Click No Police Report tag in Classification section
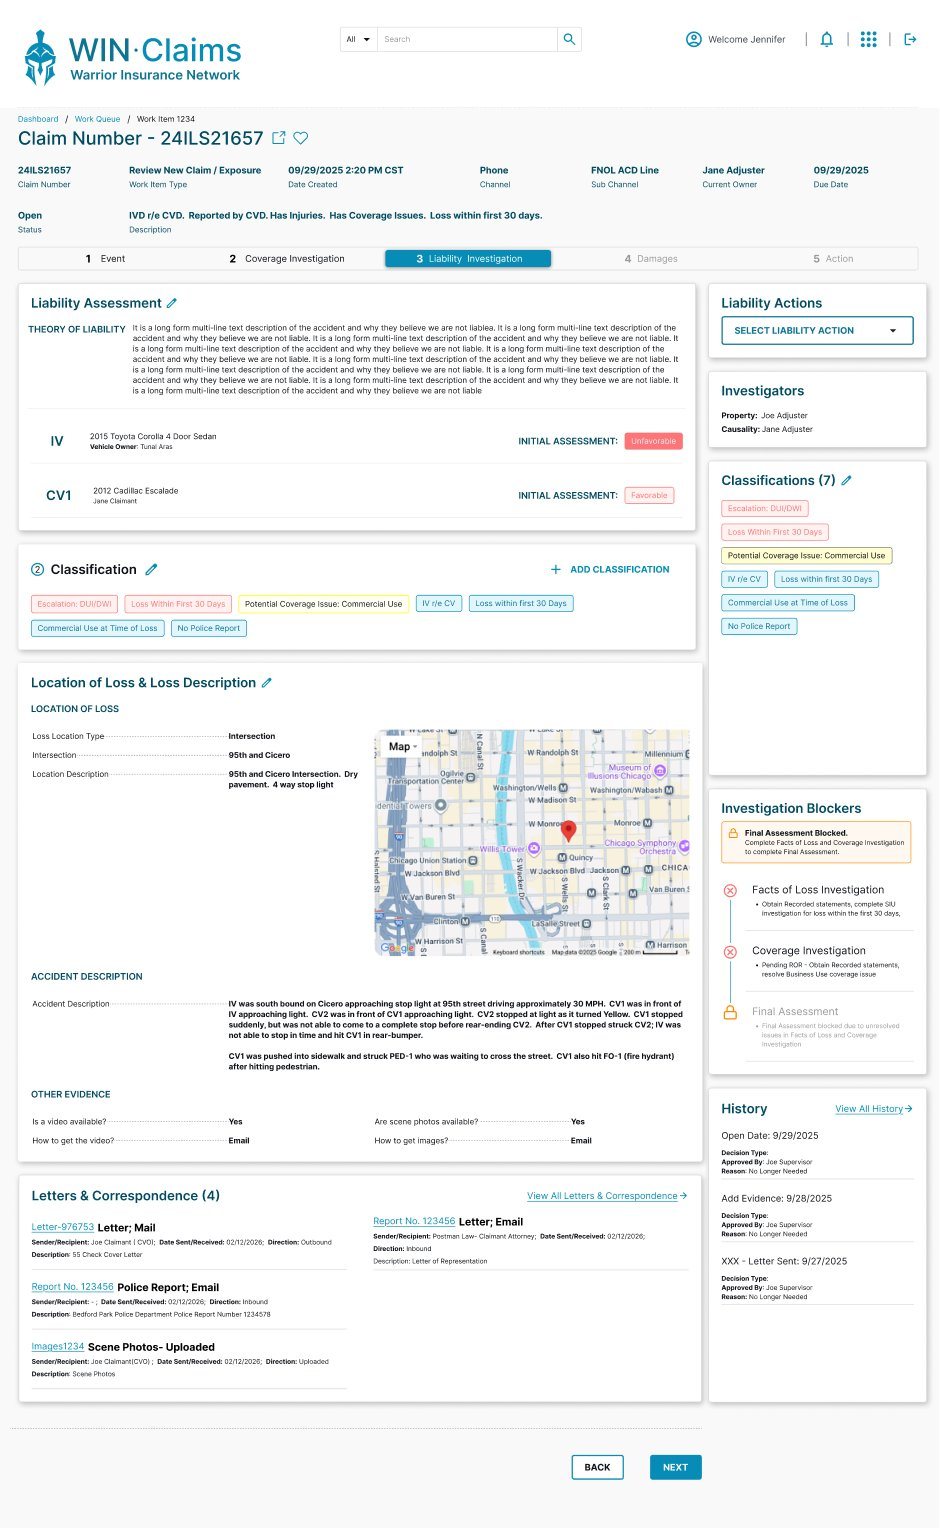This screenshot has width=940, height=1528. 208,628
